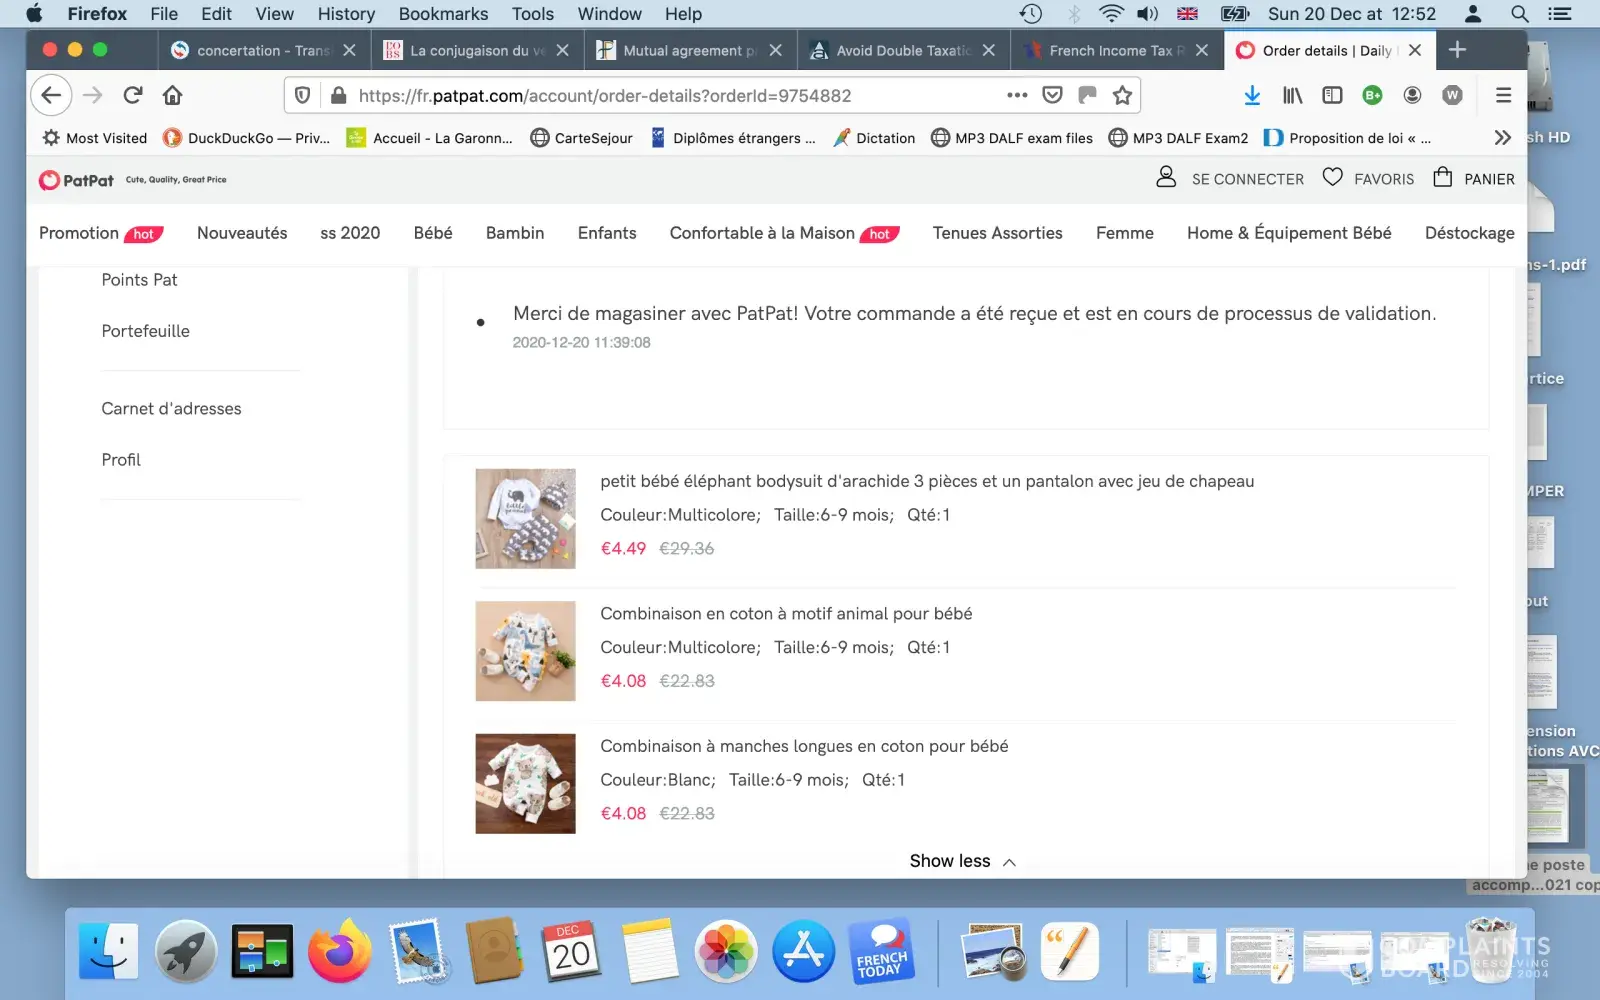
Task: Click the FAVORIS heart icon
Action: (x=1332, y=178)
